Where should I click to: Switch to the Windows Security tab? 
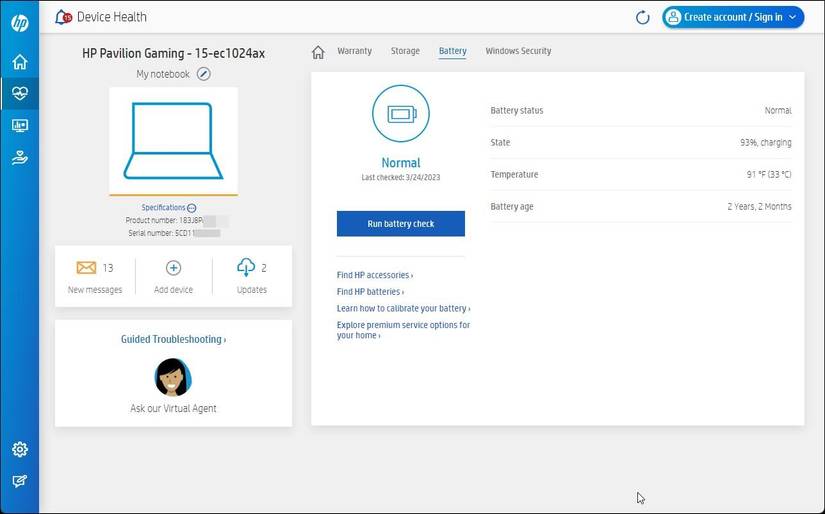coord(518,51)
